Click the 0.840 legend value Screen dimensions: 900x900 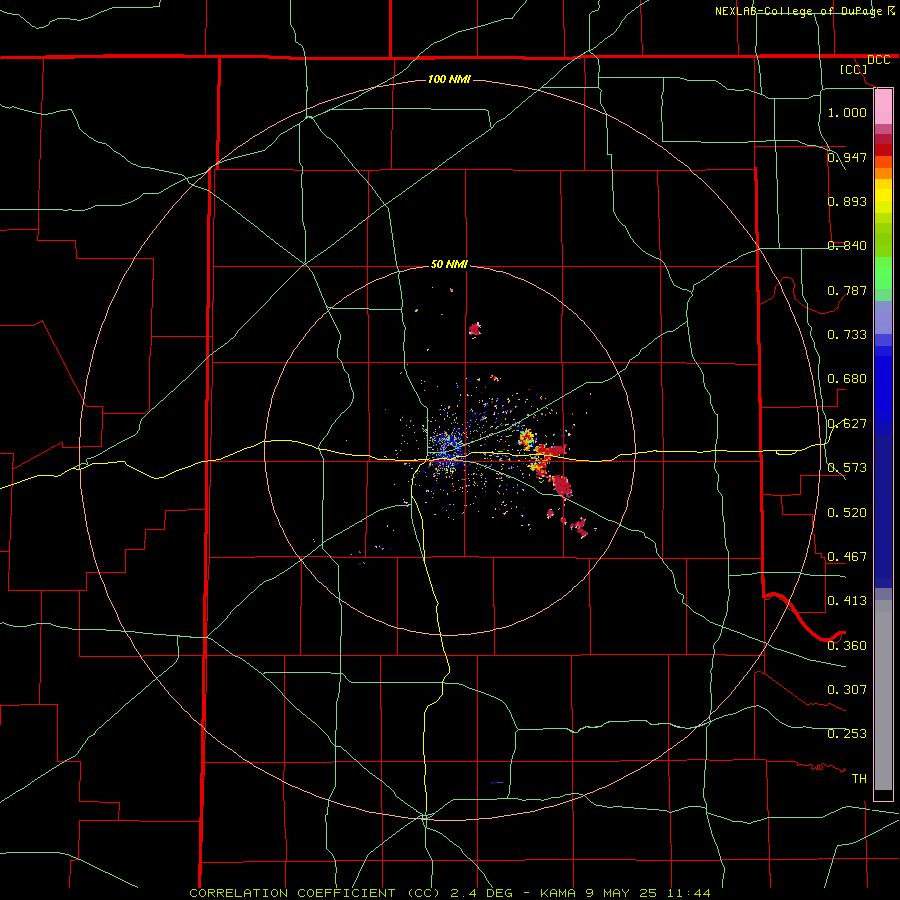pos(847,246)
